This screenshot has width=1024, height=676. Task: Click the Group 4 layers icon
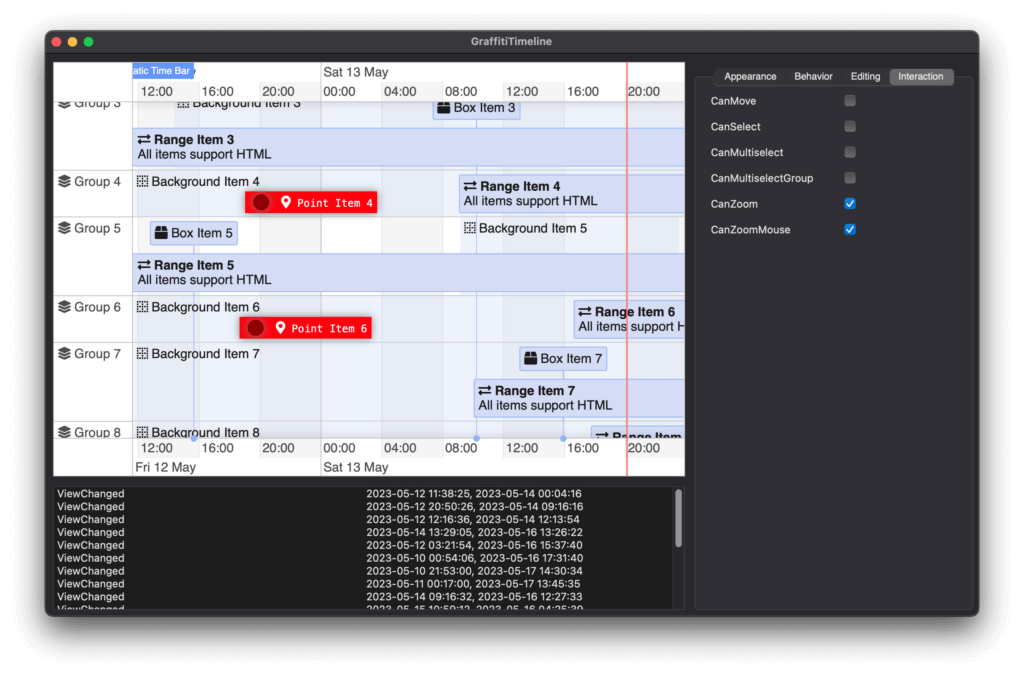click(x=64, y=181)
